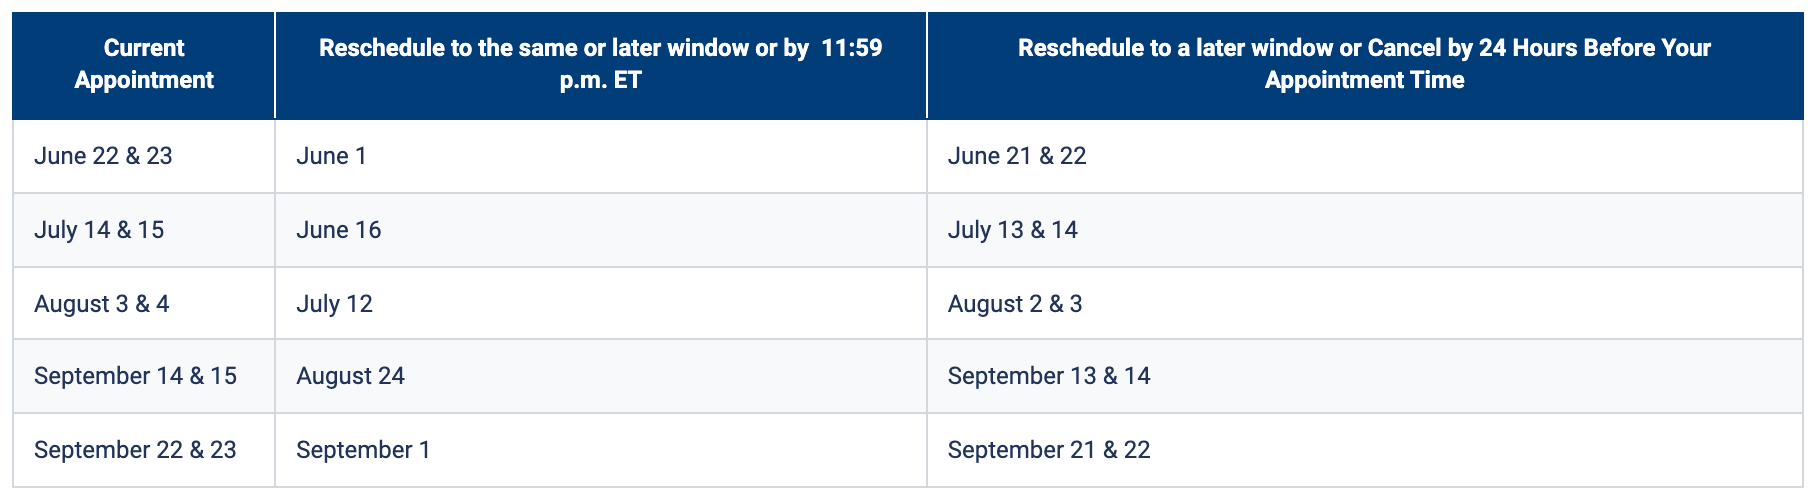Click the September 14 & 15 appointment cell

click(x=135, y=376)
